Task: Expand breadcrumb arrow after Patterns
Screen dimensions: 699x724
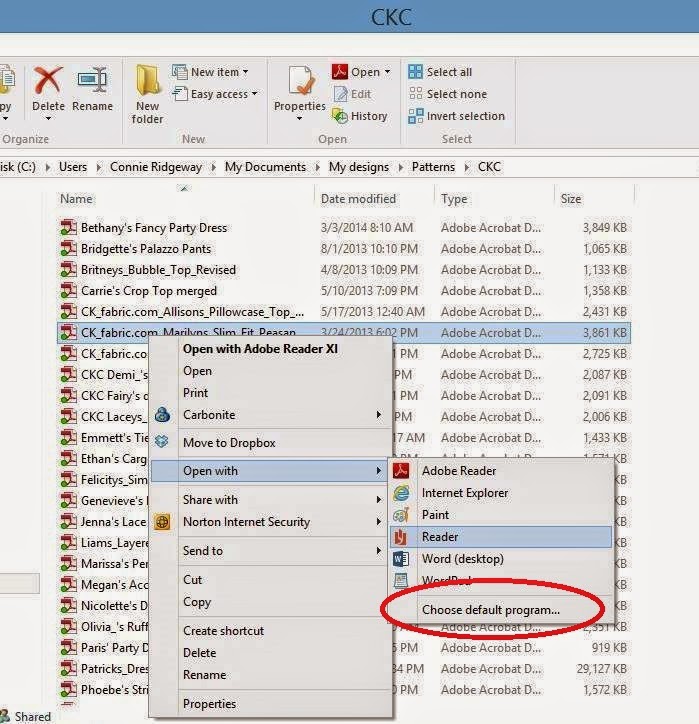Action: (x=467, y=167)
